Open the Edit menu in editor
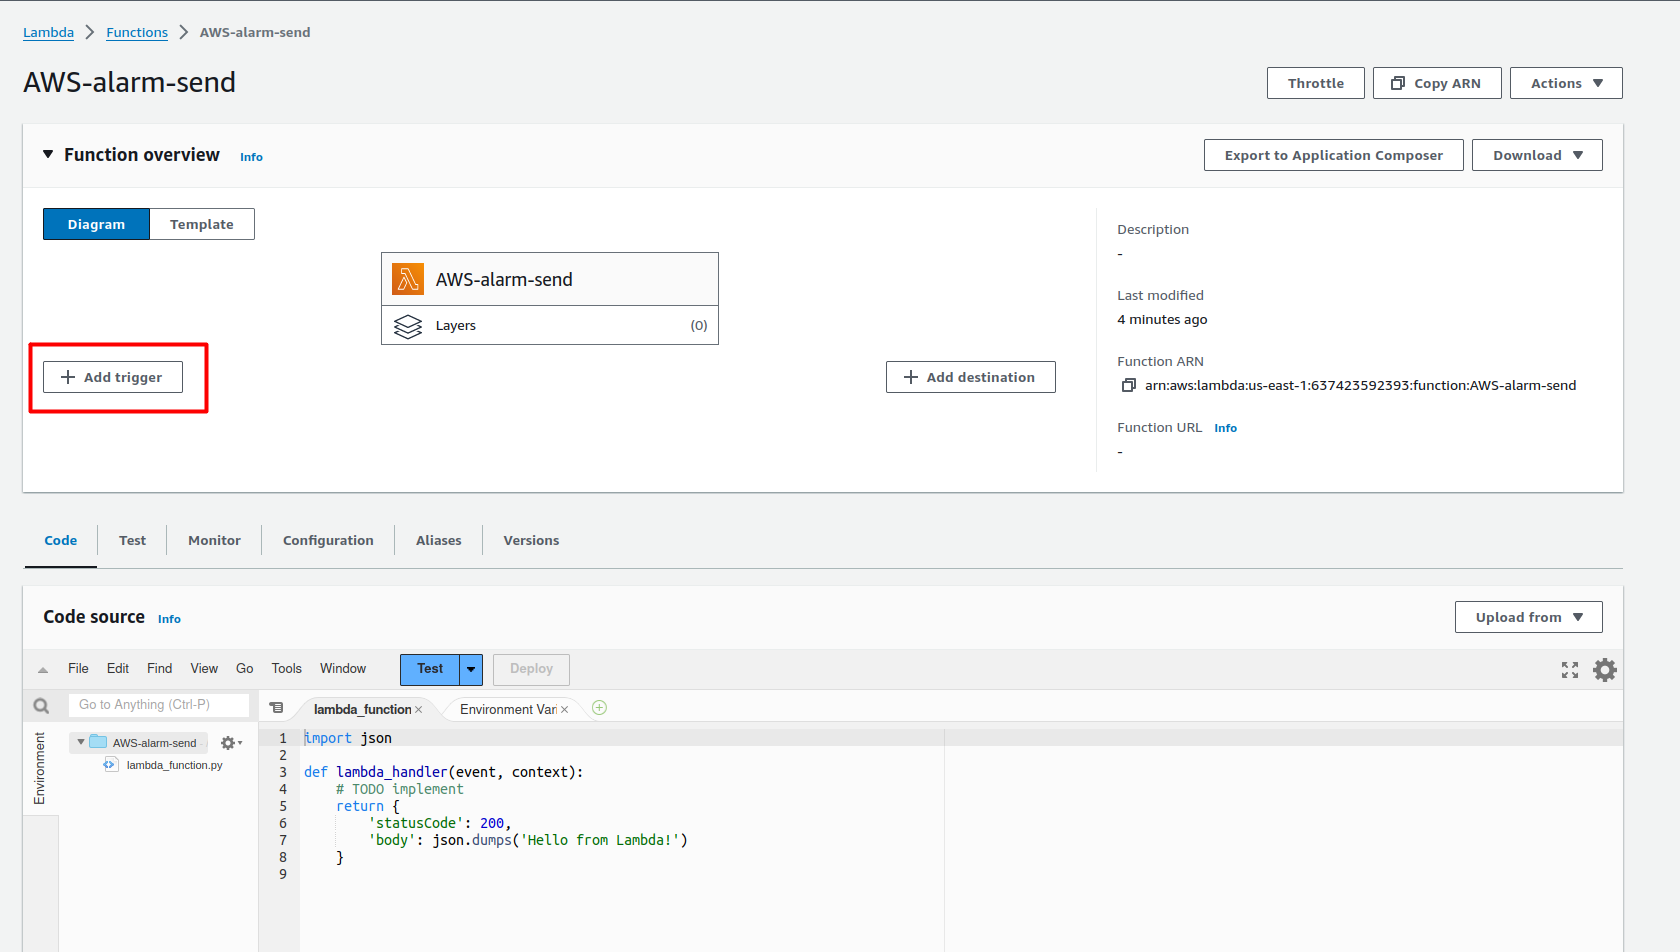This screenshot has width=1680, height=952. [118, 669]
